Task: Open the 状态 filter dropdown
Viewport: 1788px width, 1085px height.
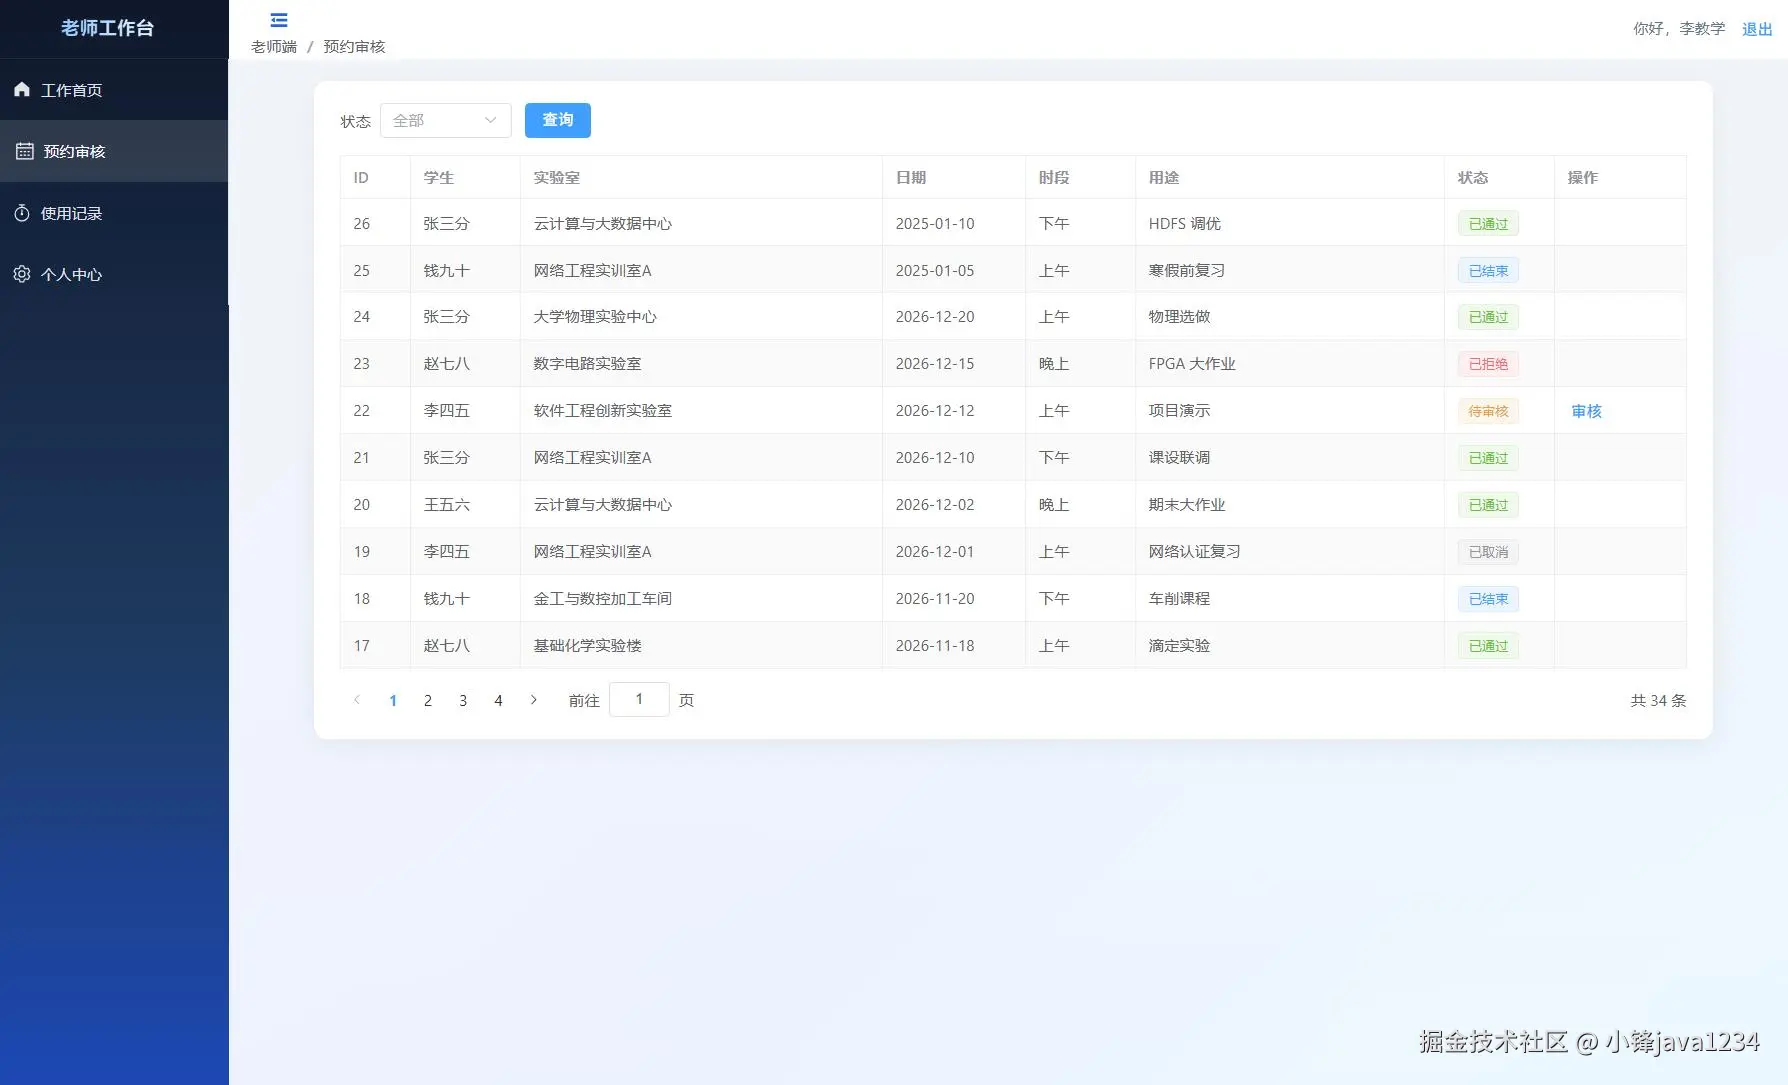Action: point(446,121)
